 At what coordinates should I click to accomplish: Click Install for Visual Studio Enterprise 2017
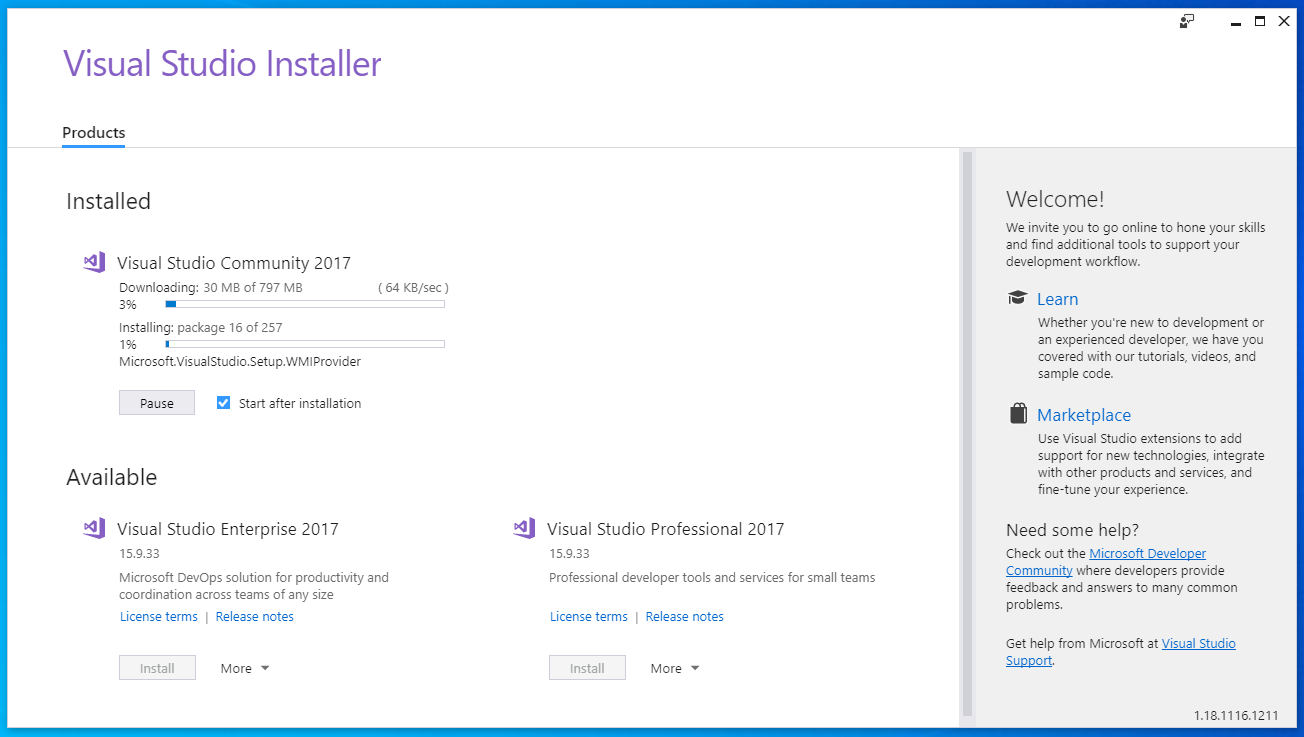[157, 667]
